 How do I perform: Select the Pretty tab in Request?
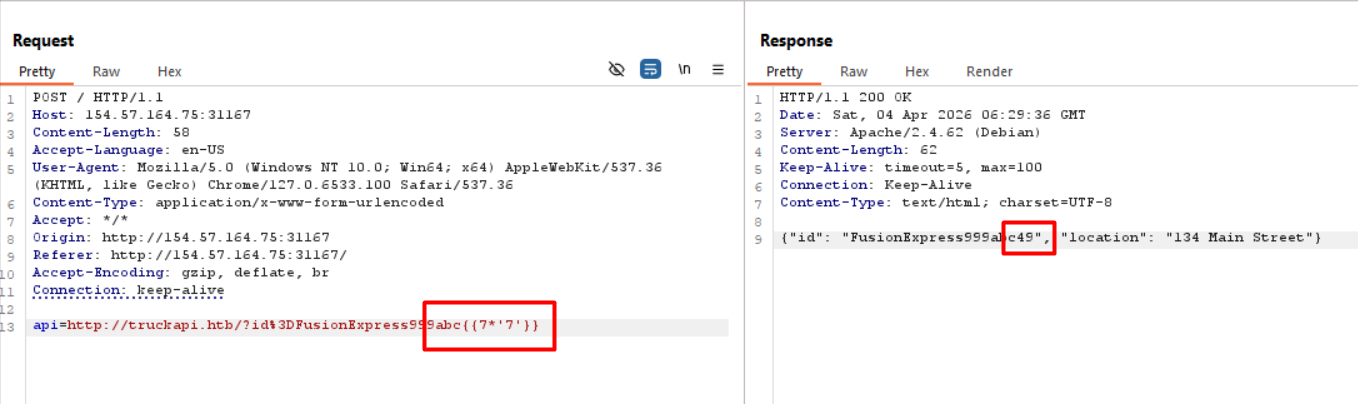coord(37,72)
